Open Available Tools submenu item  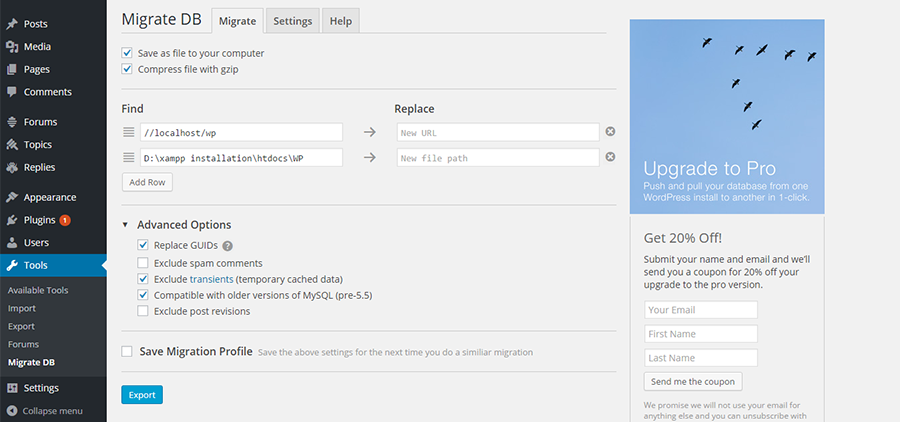pos(38,291)
